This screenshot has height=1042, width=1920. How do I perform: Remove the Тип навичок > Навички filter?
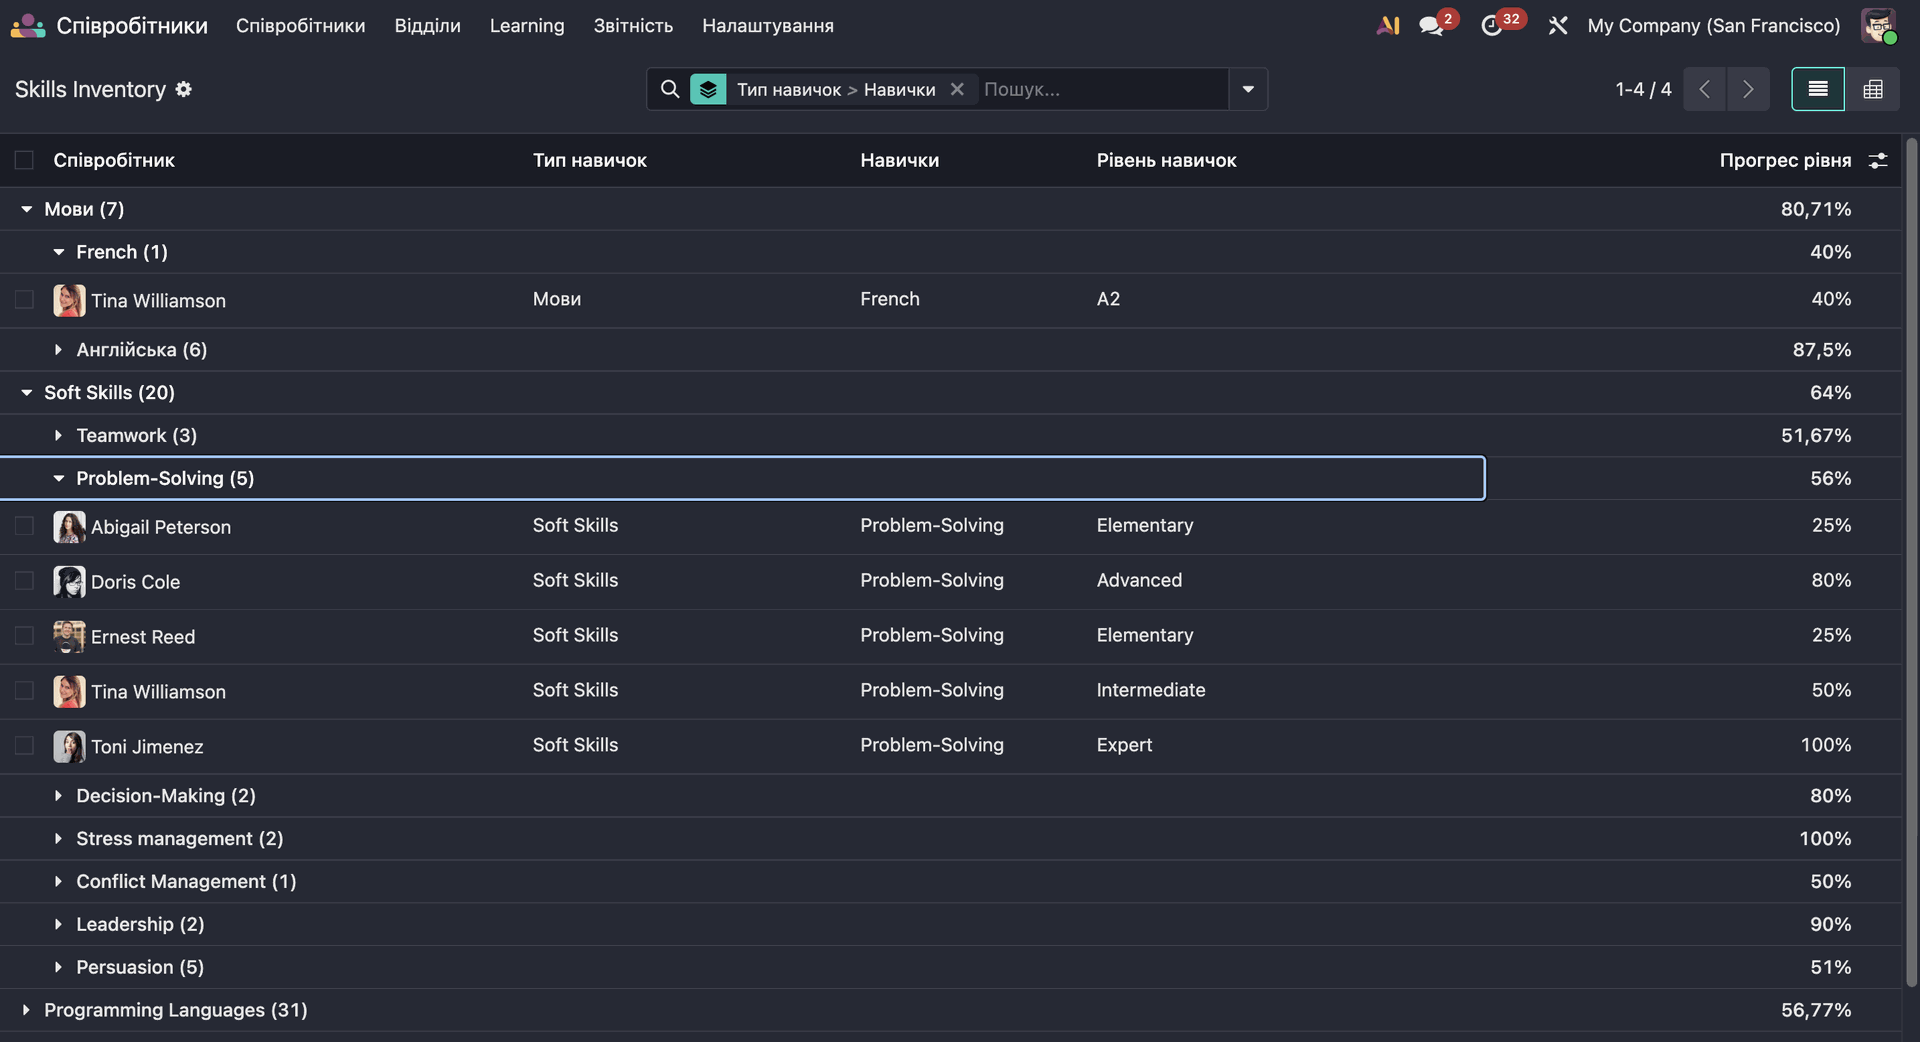[957, 89]
